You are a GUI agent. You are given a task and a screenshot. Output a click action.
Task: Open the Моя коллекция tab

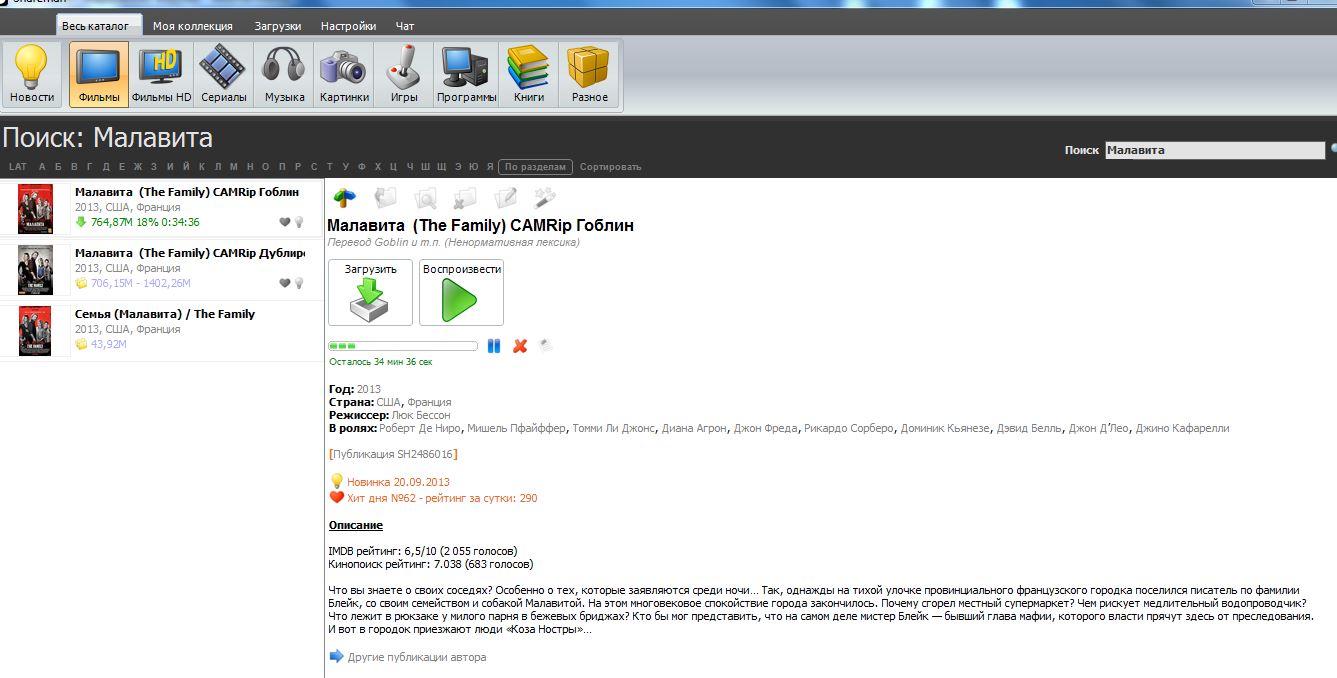coord(193,26)
